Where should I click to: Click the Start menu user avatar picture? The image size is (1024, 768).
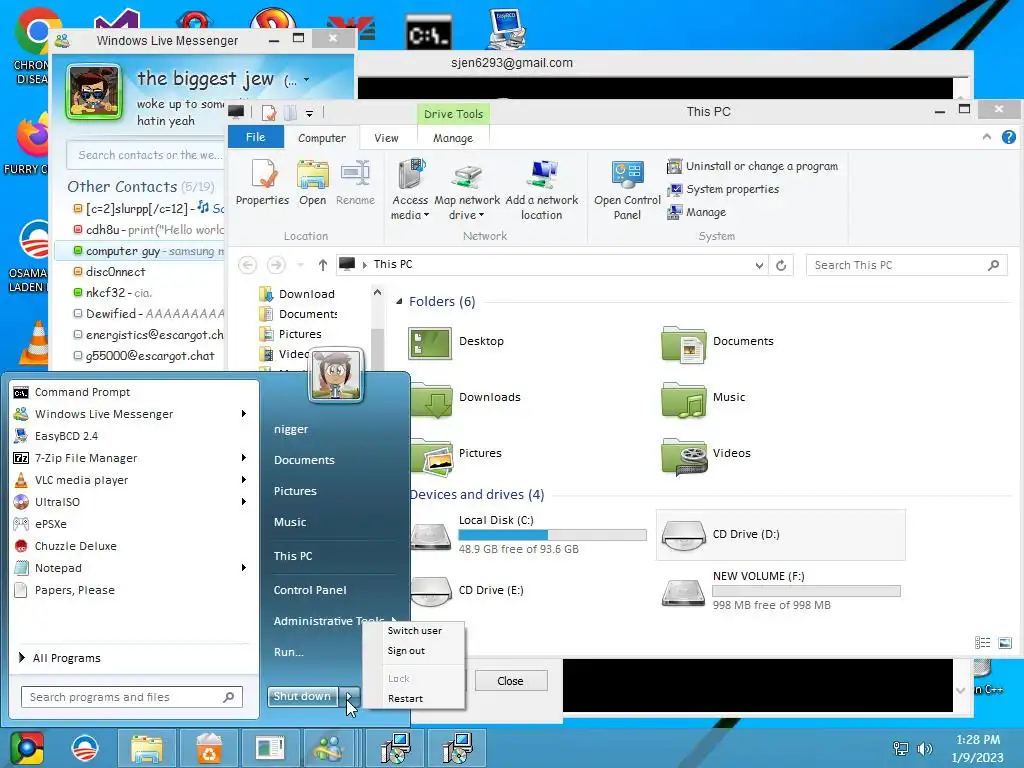[x=336, y=375]
